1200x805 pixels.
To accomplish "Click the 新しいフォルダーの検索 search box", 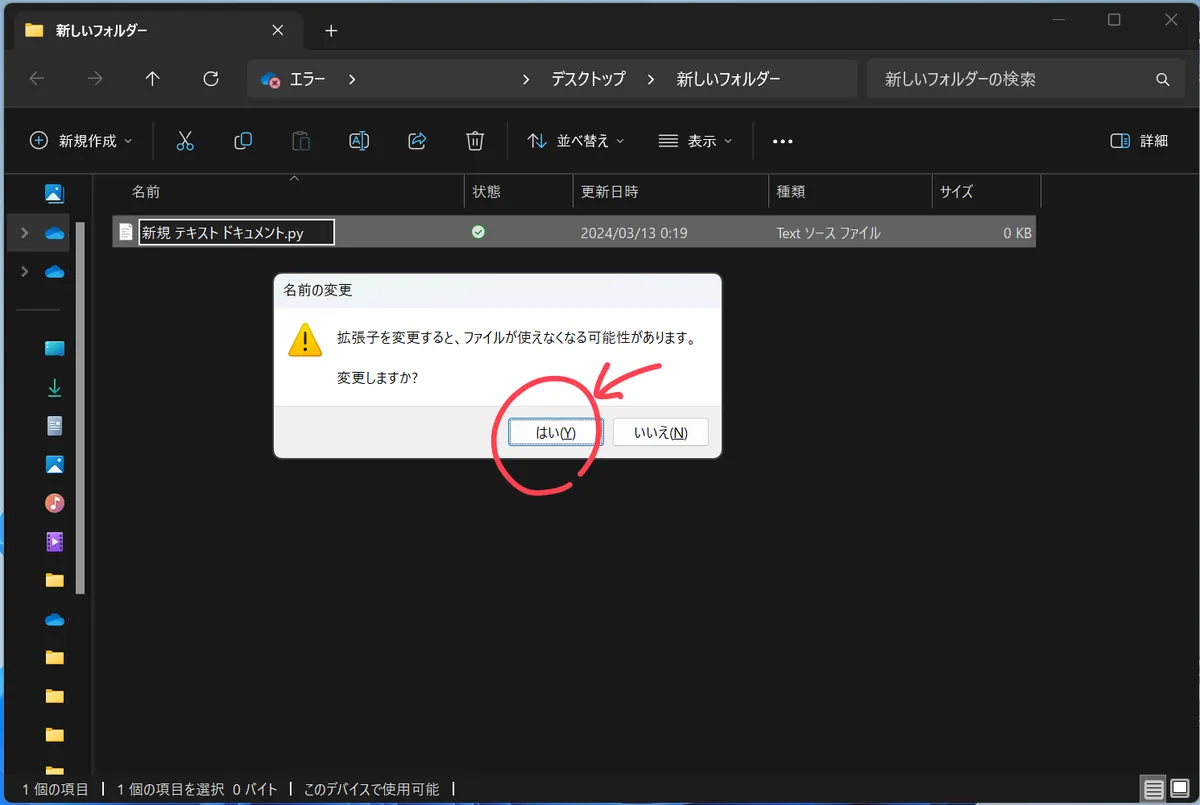I will (x=1010, y=79).
